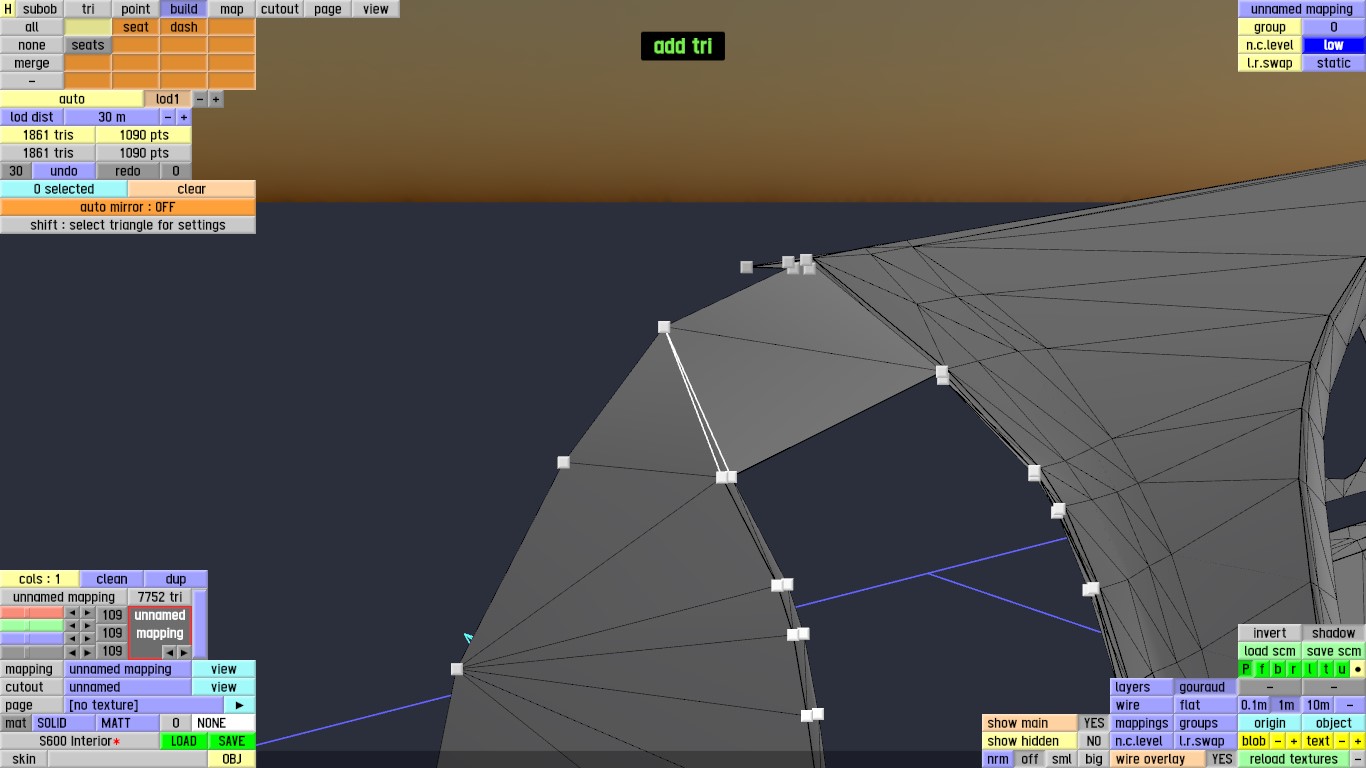
Task: Increase red colour with its right arrow
Action: 88,613
